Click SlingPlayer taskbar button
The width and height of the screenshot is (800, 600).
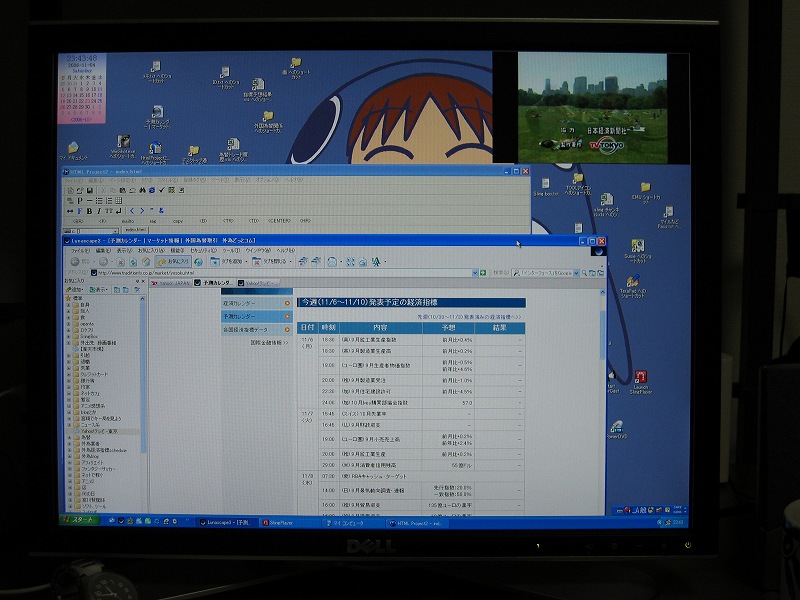(290, 523)
